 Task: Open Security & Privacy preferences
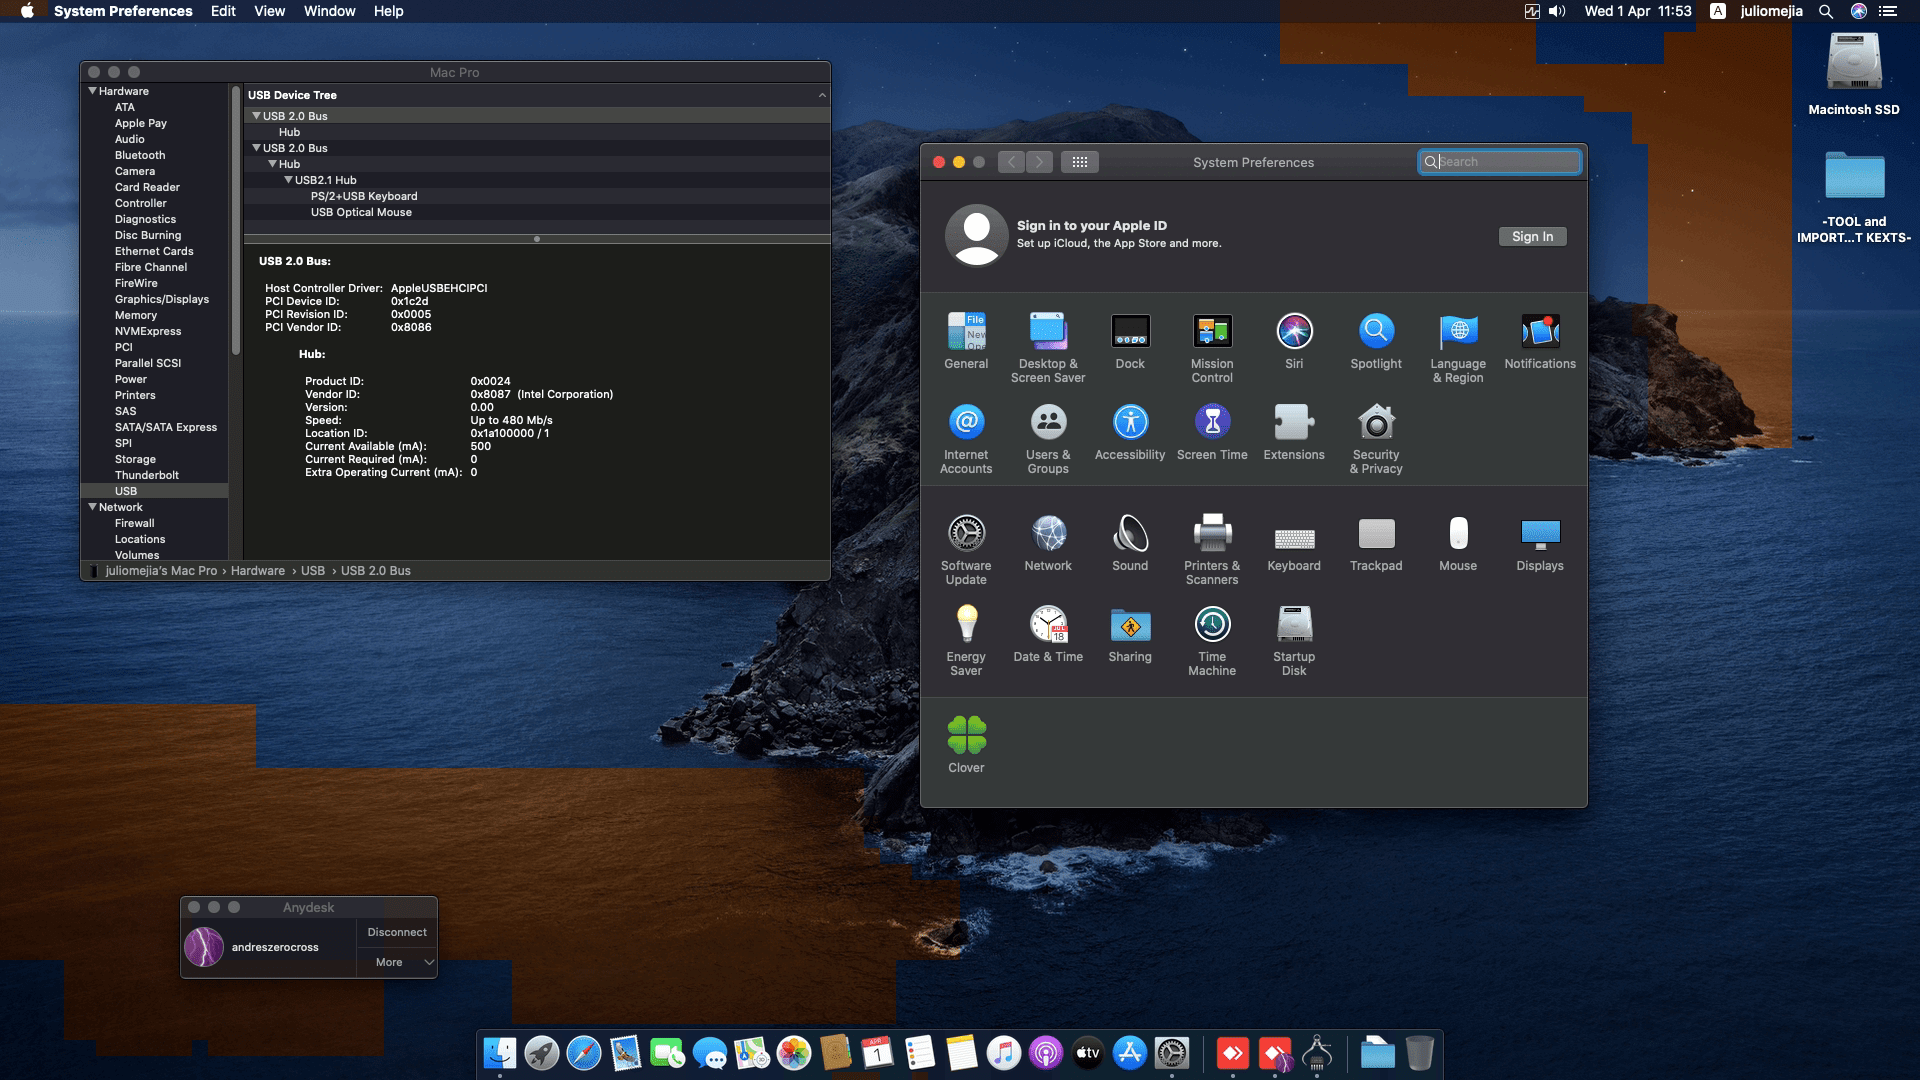tap(1376, 422)
